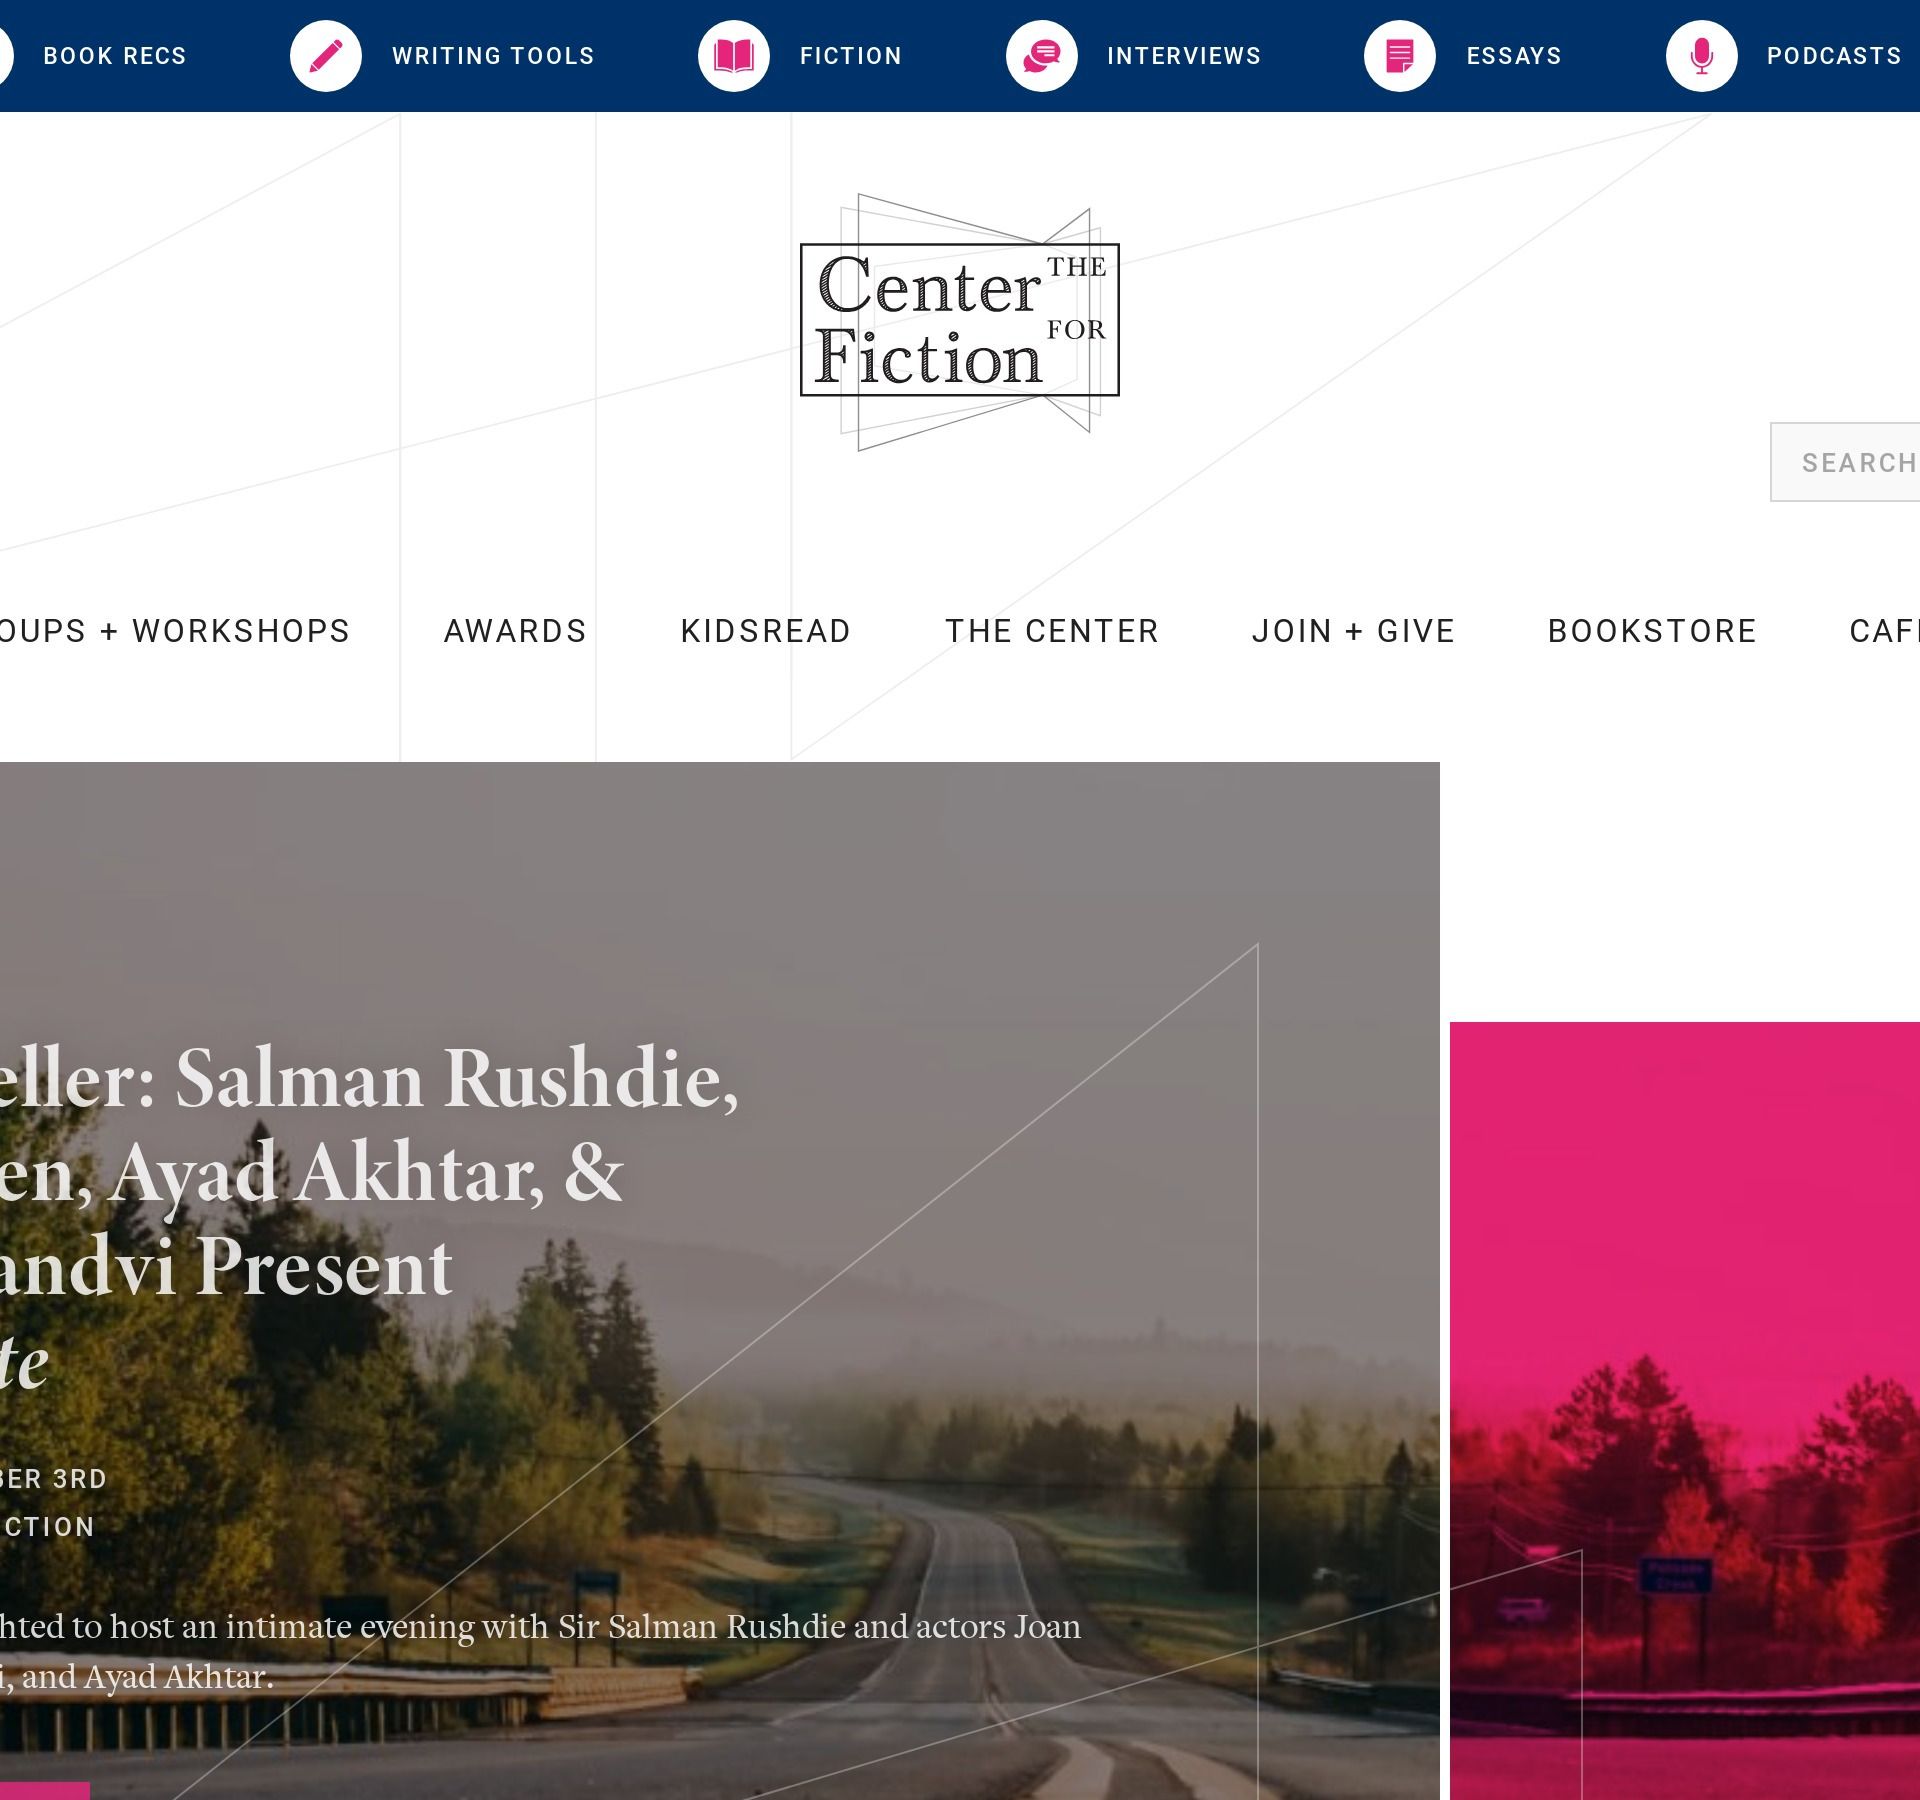Open the Interviews text link

[1184, 56]
